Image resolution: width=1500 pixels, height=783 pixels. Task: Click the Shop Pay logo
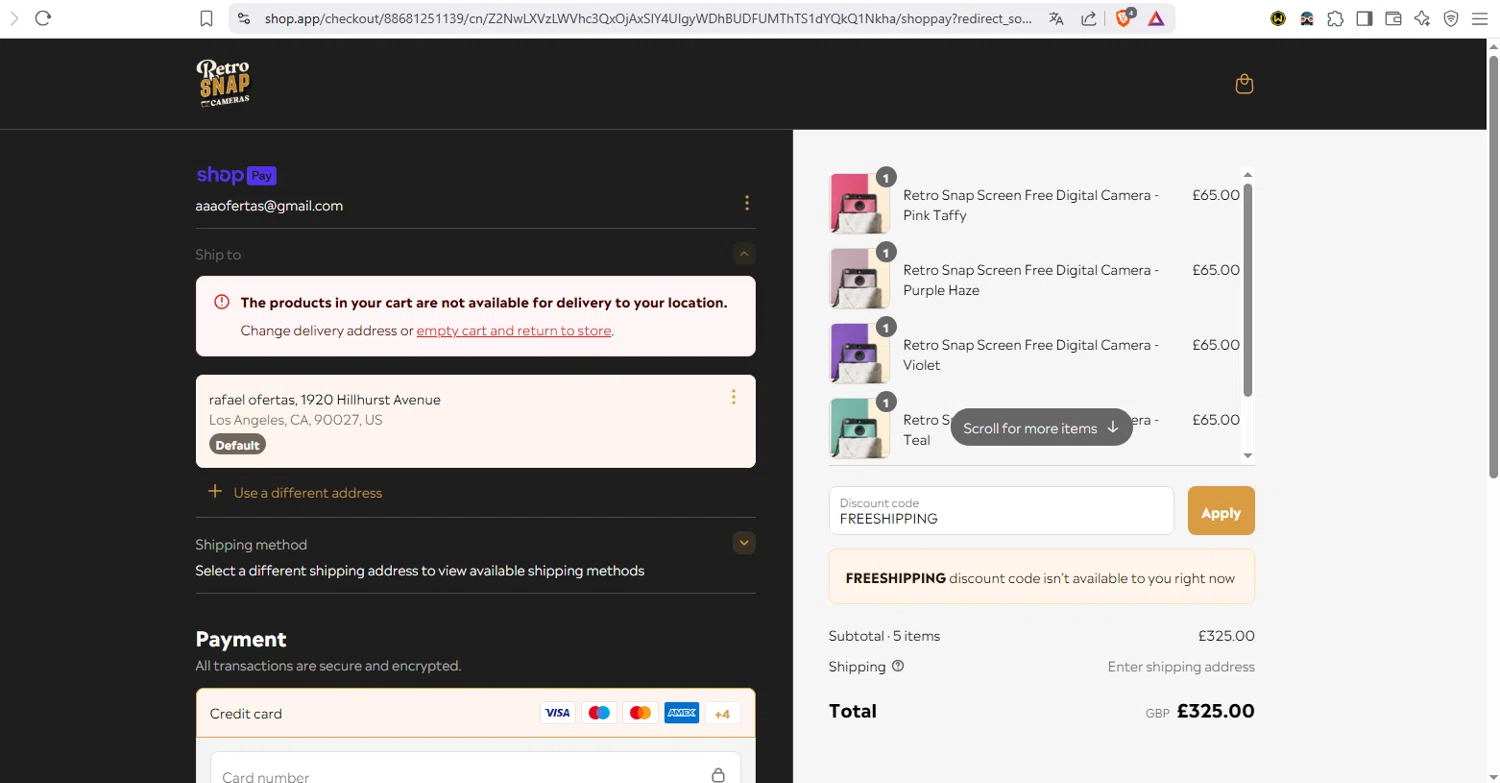236,175
